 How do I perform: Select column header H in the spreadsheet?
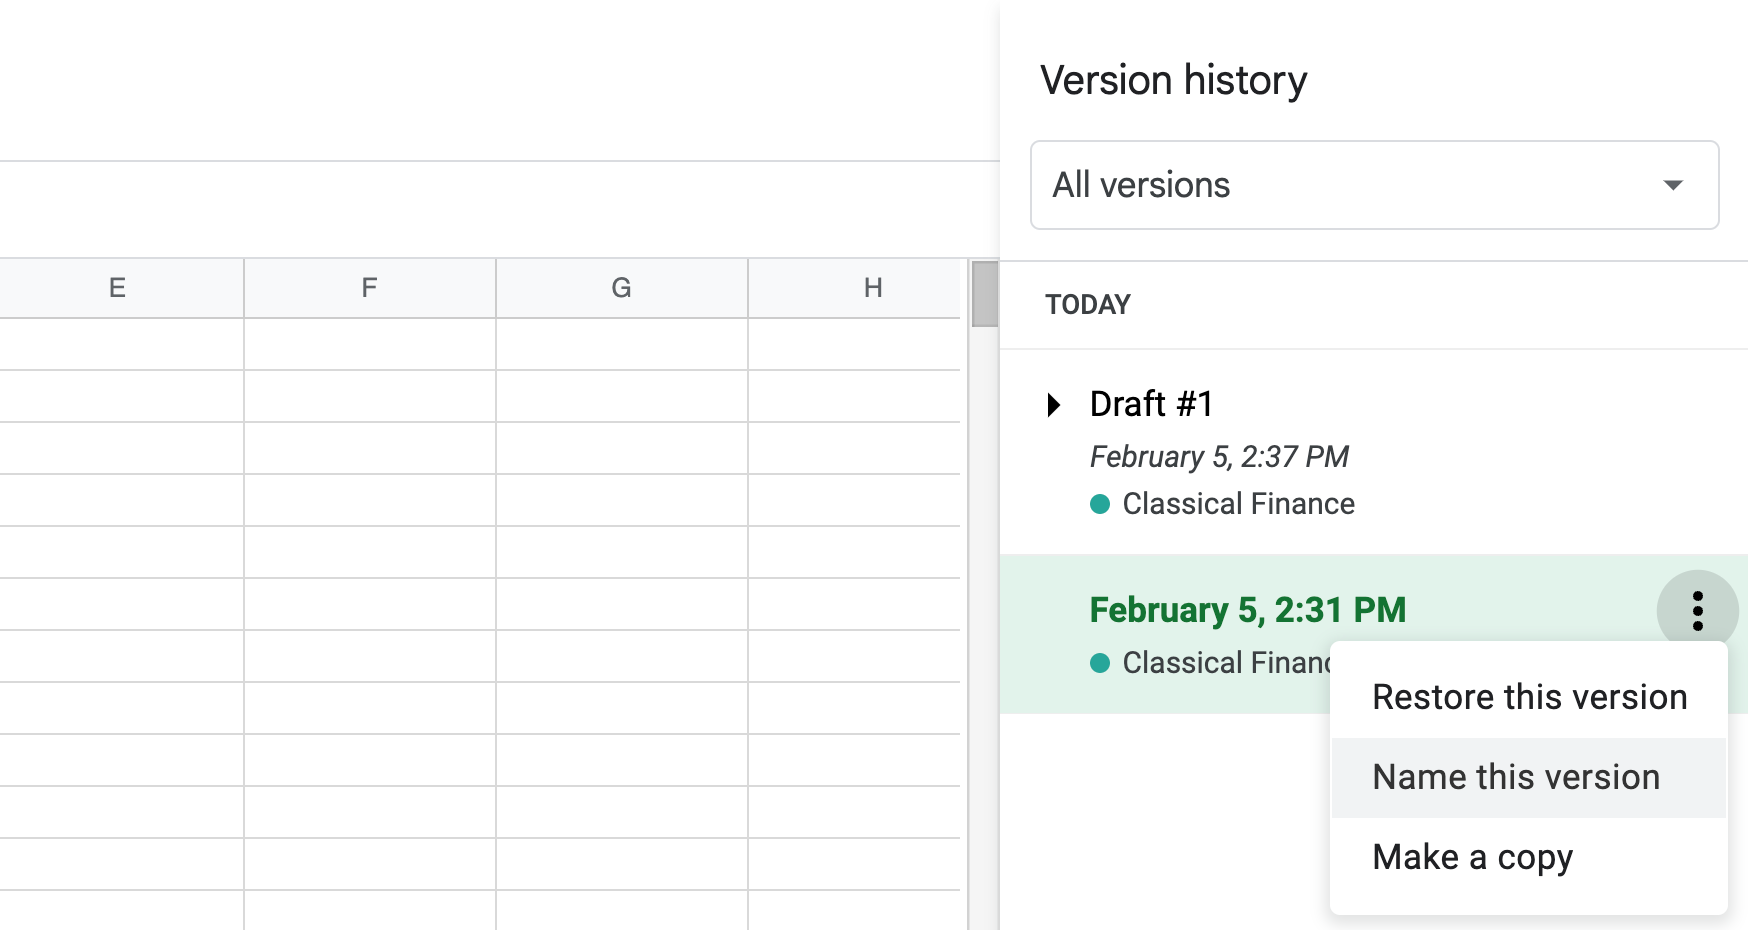(x=872, y=288)
